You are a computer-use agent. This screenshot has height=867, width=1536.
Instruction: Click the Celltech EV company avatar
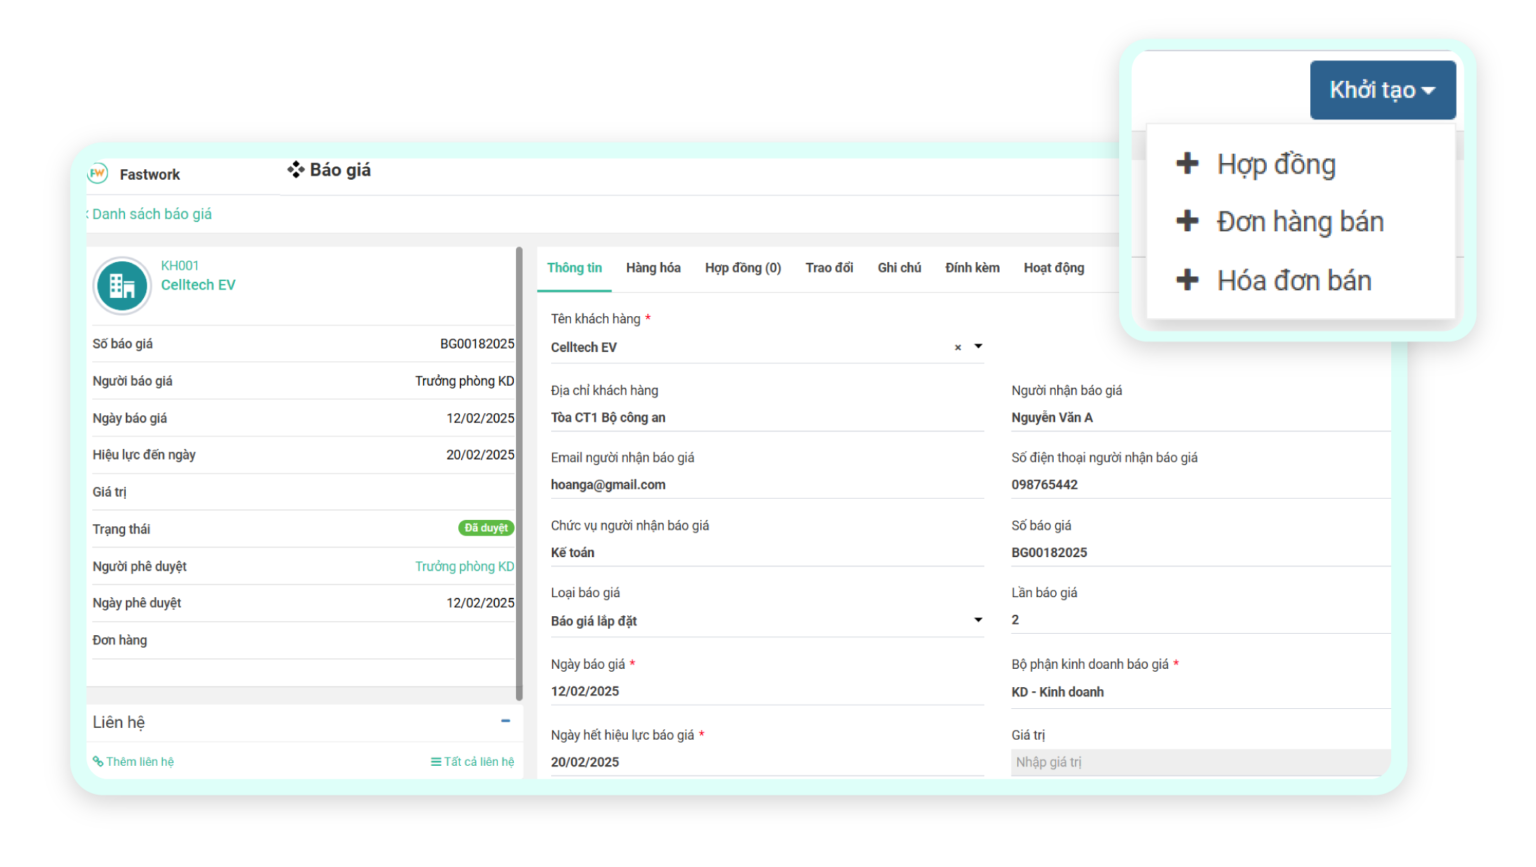click(x=122, y=285)
